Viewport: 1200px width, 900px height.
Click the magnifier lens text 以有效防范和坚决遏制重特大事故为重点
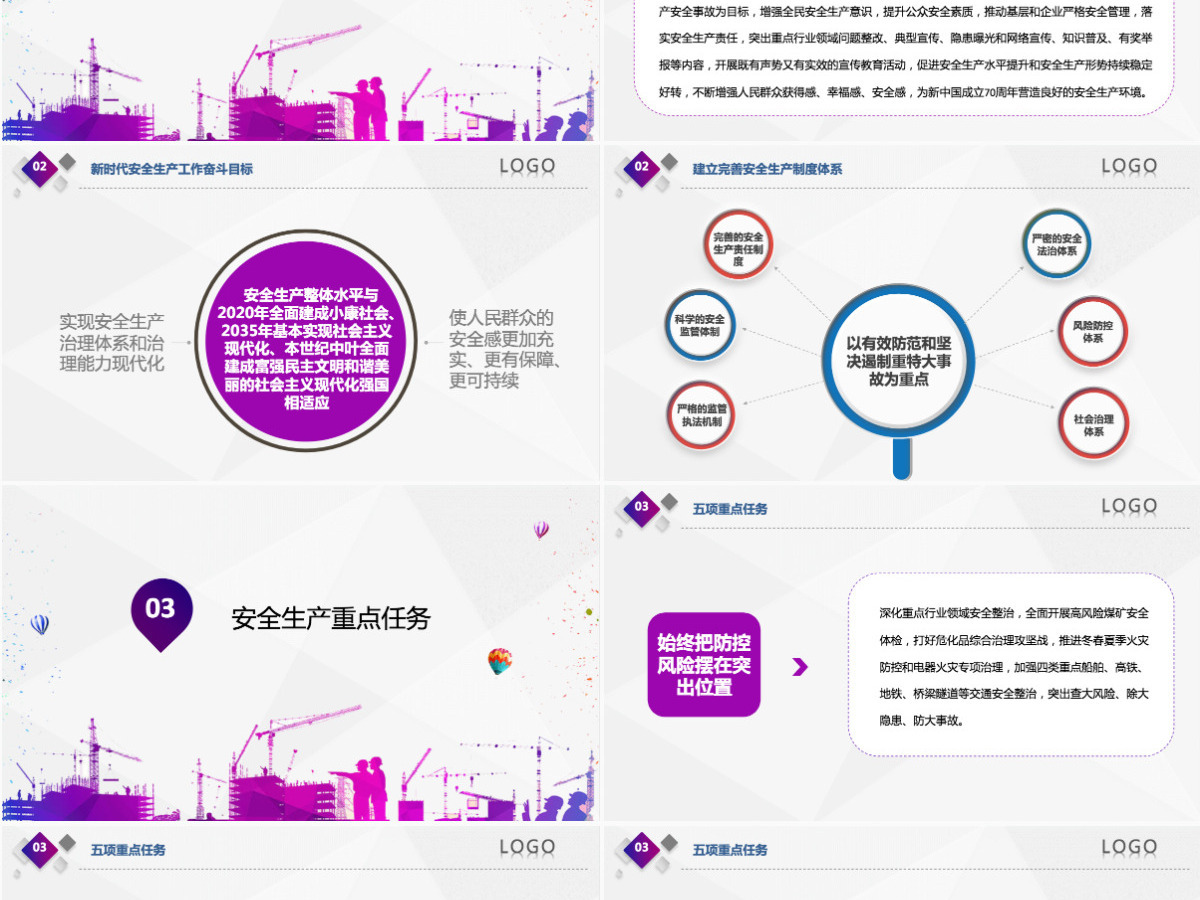coord(898,361)
